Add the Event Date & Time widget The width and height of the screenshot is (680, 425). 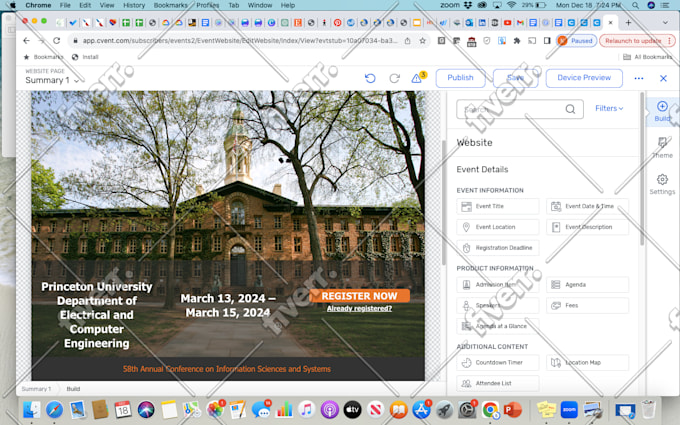point(587,206)
